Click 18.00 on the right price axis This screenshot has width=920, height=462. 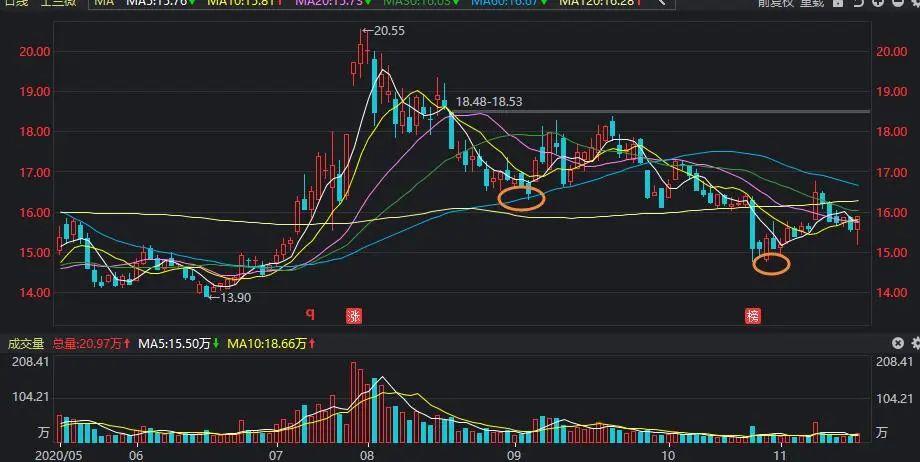892,131
